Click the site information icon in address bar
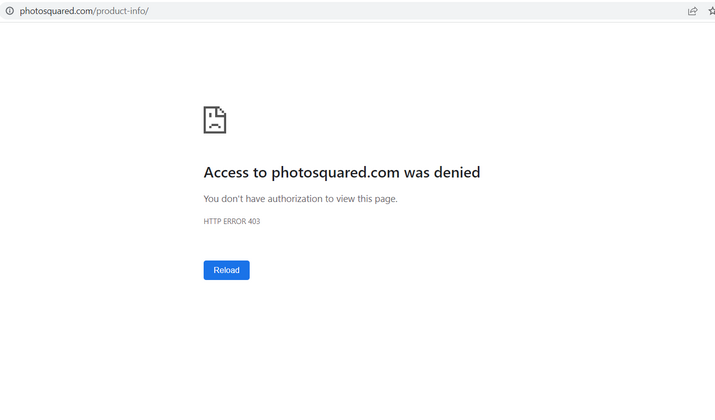 tap(10, 11)
